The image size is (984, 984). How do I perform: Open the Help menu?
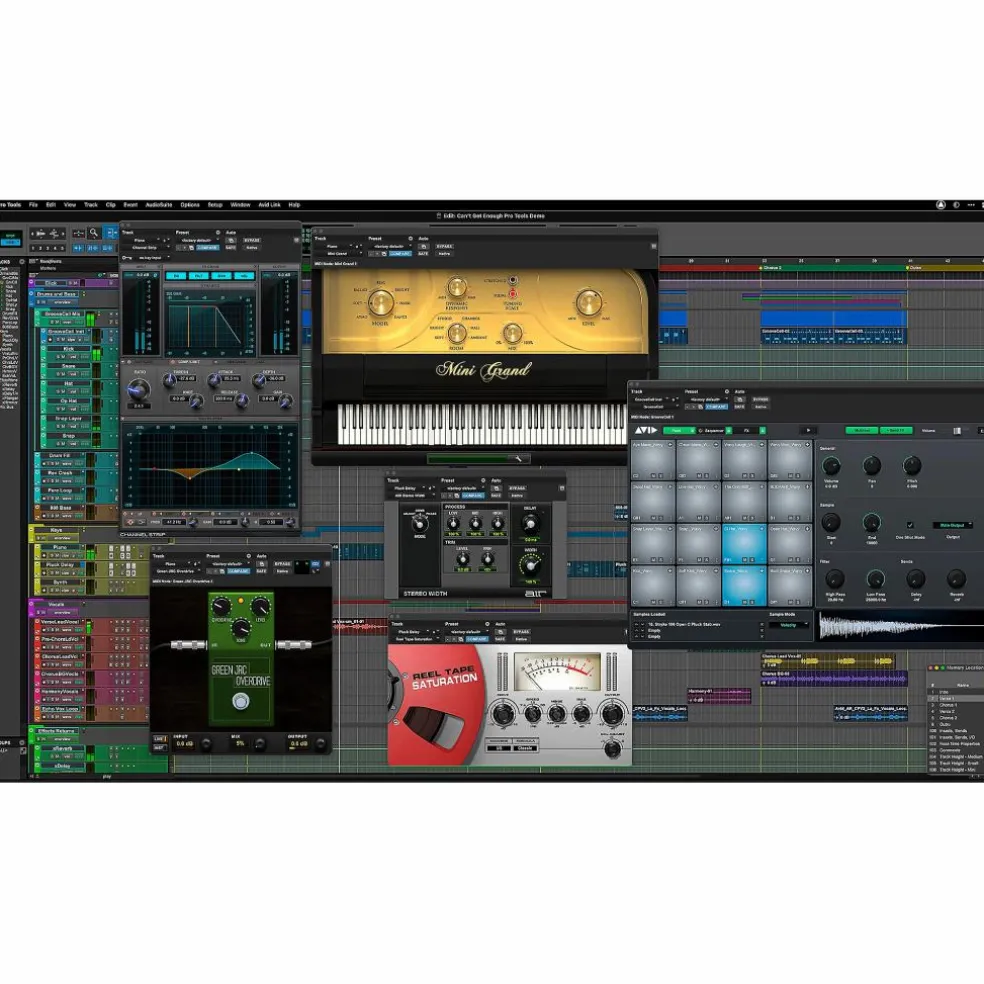294,205
